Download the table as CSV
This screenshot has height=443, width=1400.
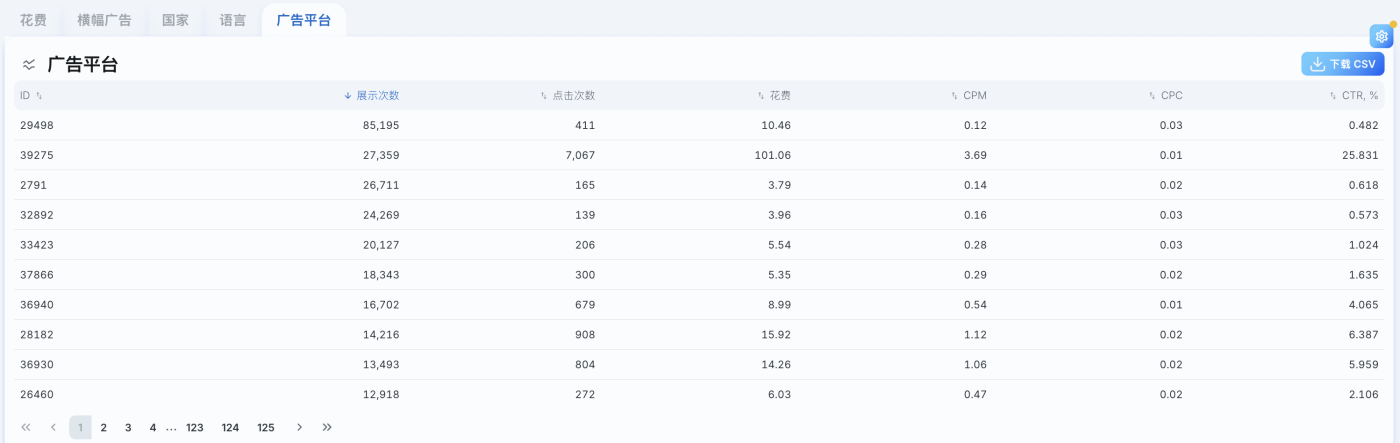pos(1342,64)
